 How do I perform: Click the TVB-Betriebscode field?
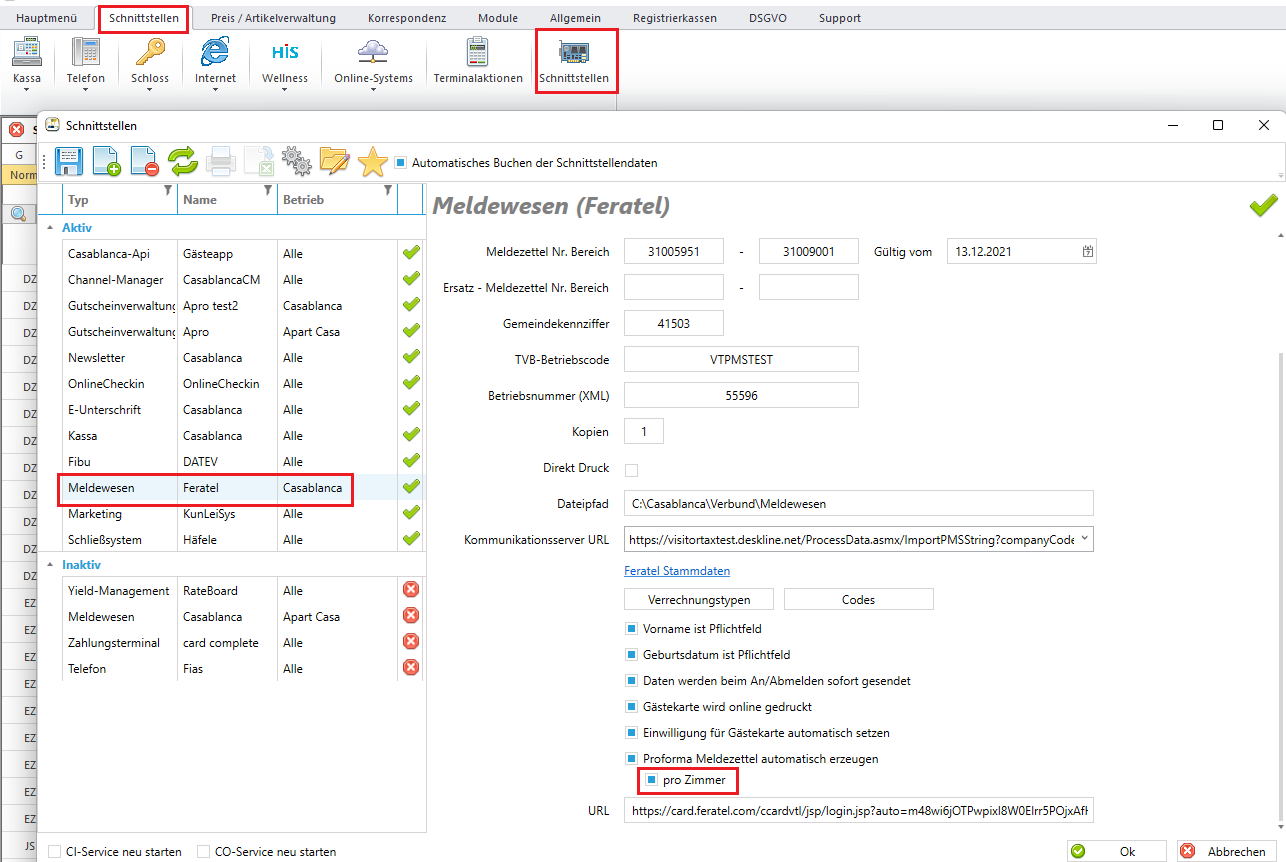click(741, 359)
